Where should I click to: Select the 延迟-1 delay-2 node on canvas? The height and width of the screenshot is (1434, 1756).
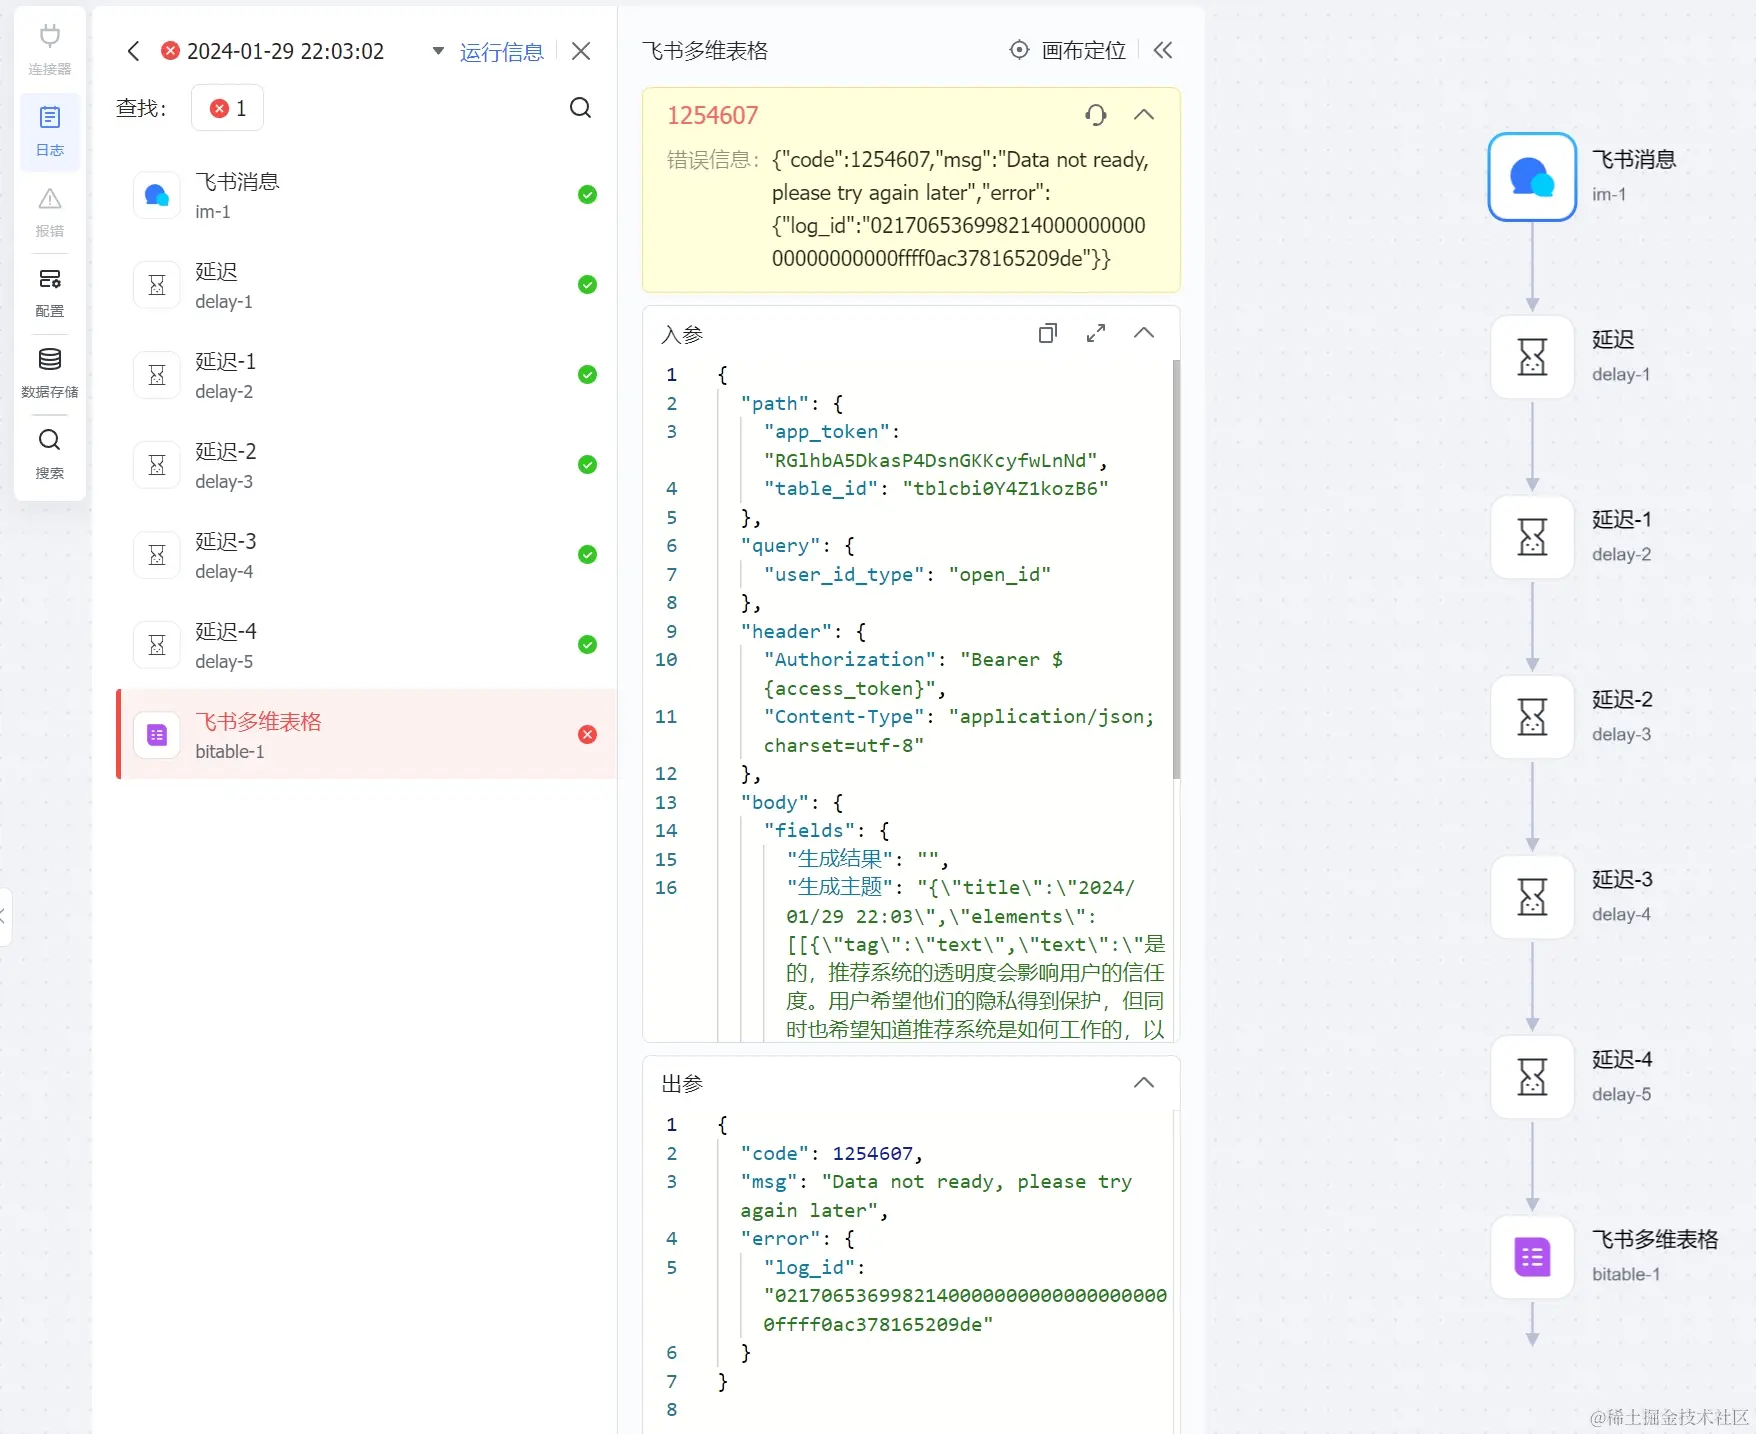click(x=1532, y=537)
